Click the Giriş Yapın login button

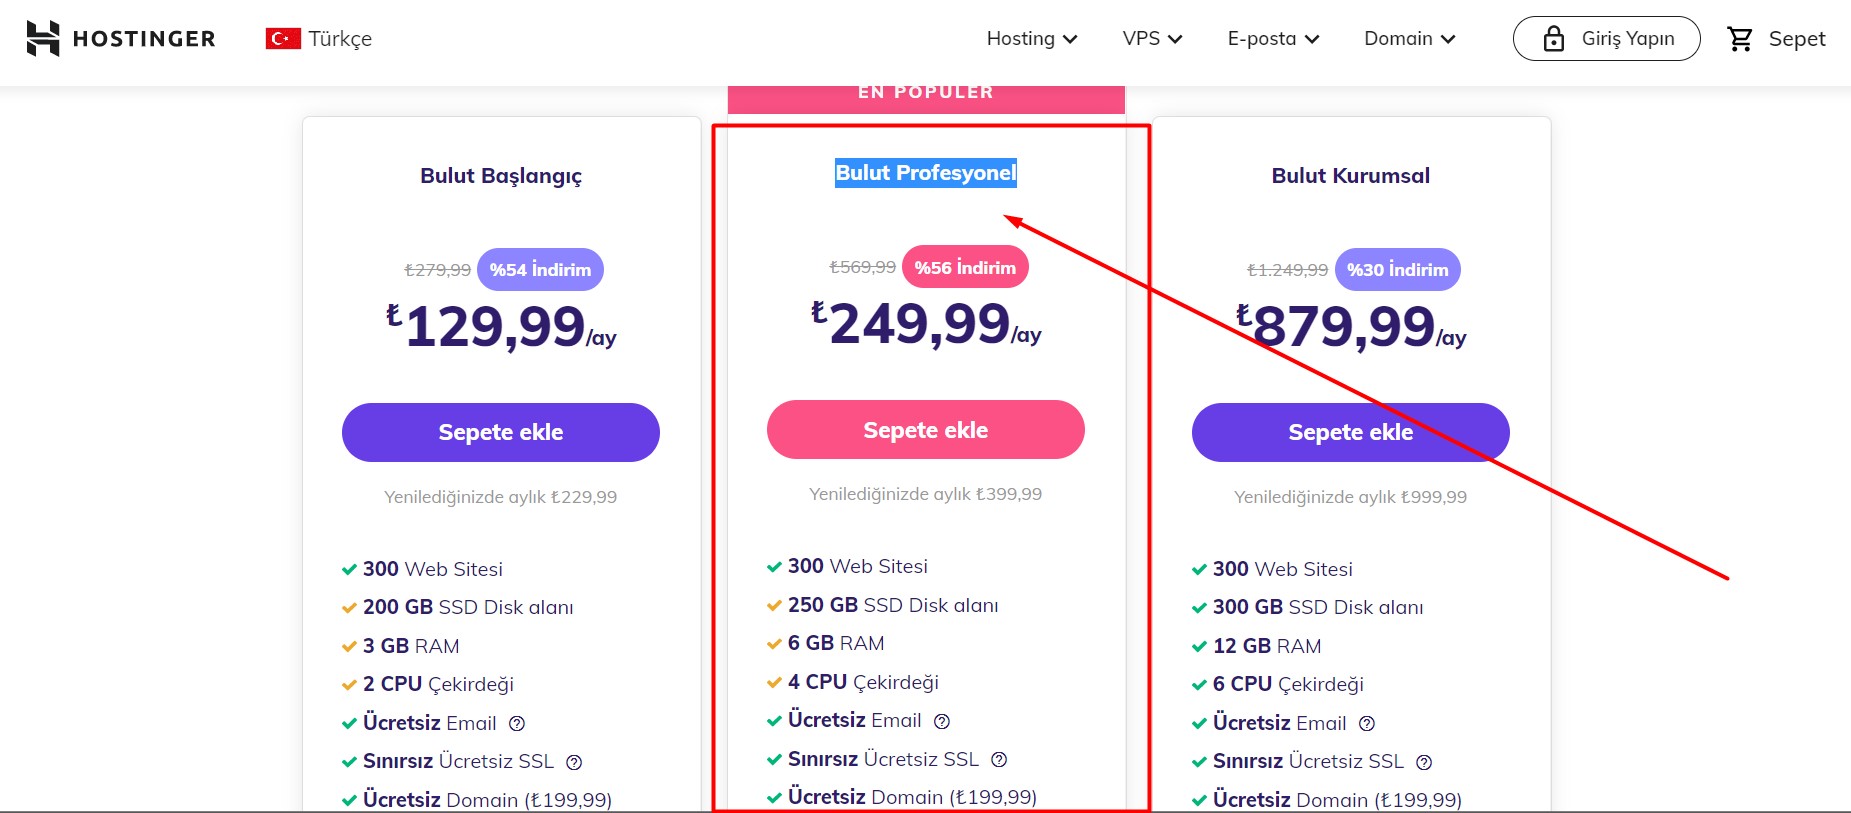tap(1607, 39)
